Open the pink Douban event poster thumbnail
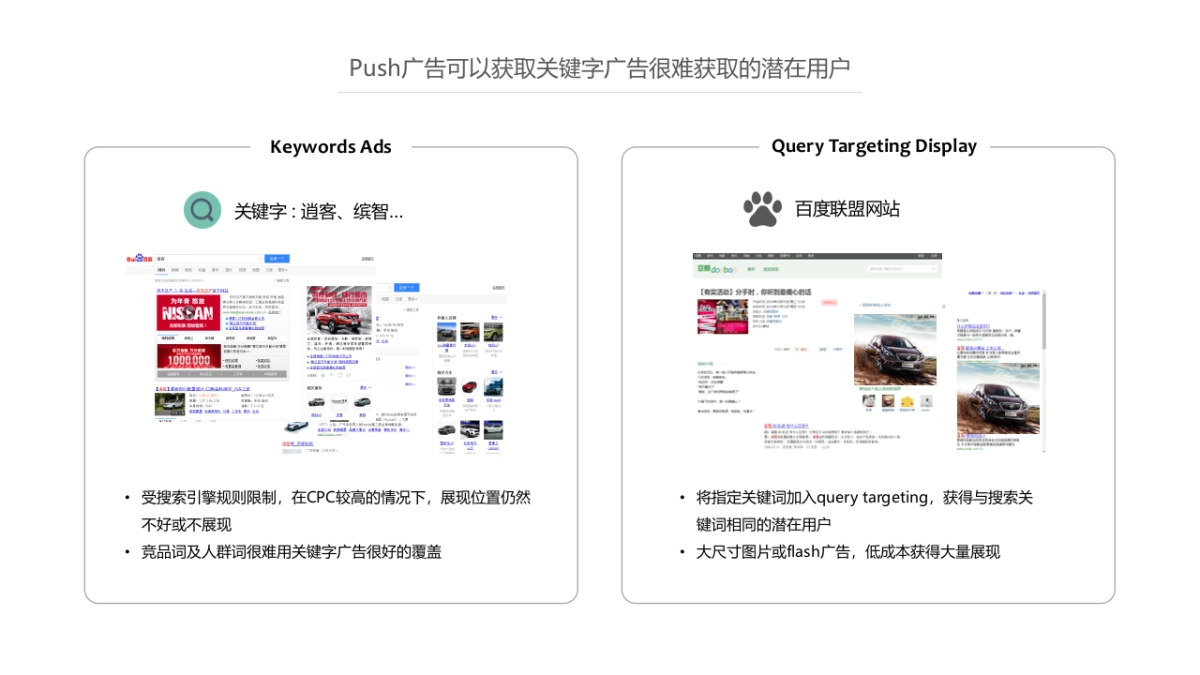The height and width of the screenshot is (675, 1200). point(722,316)
